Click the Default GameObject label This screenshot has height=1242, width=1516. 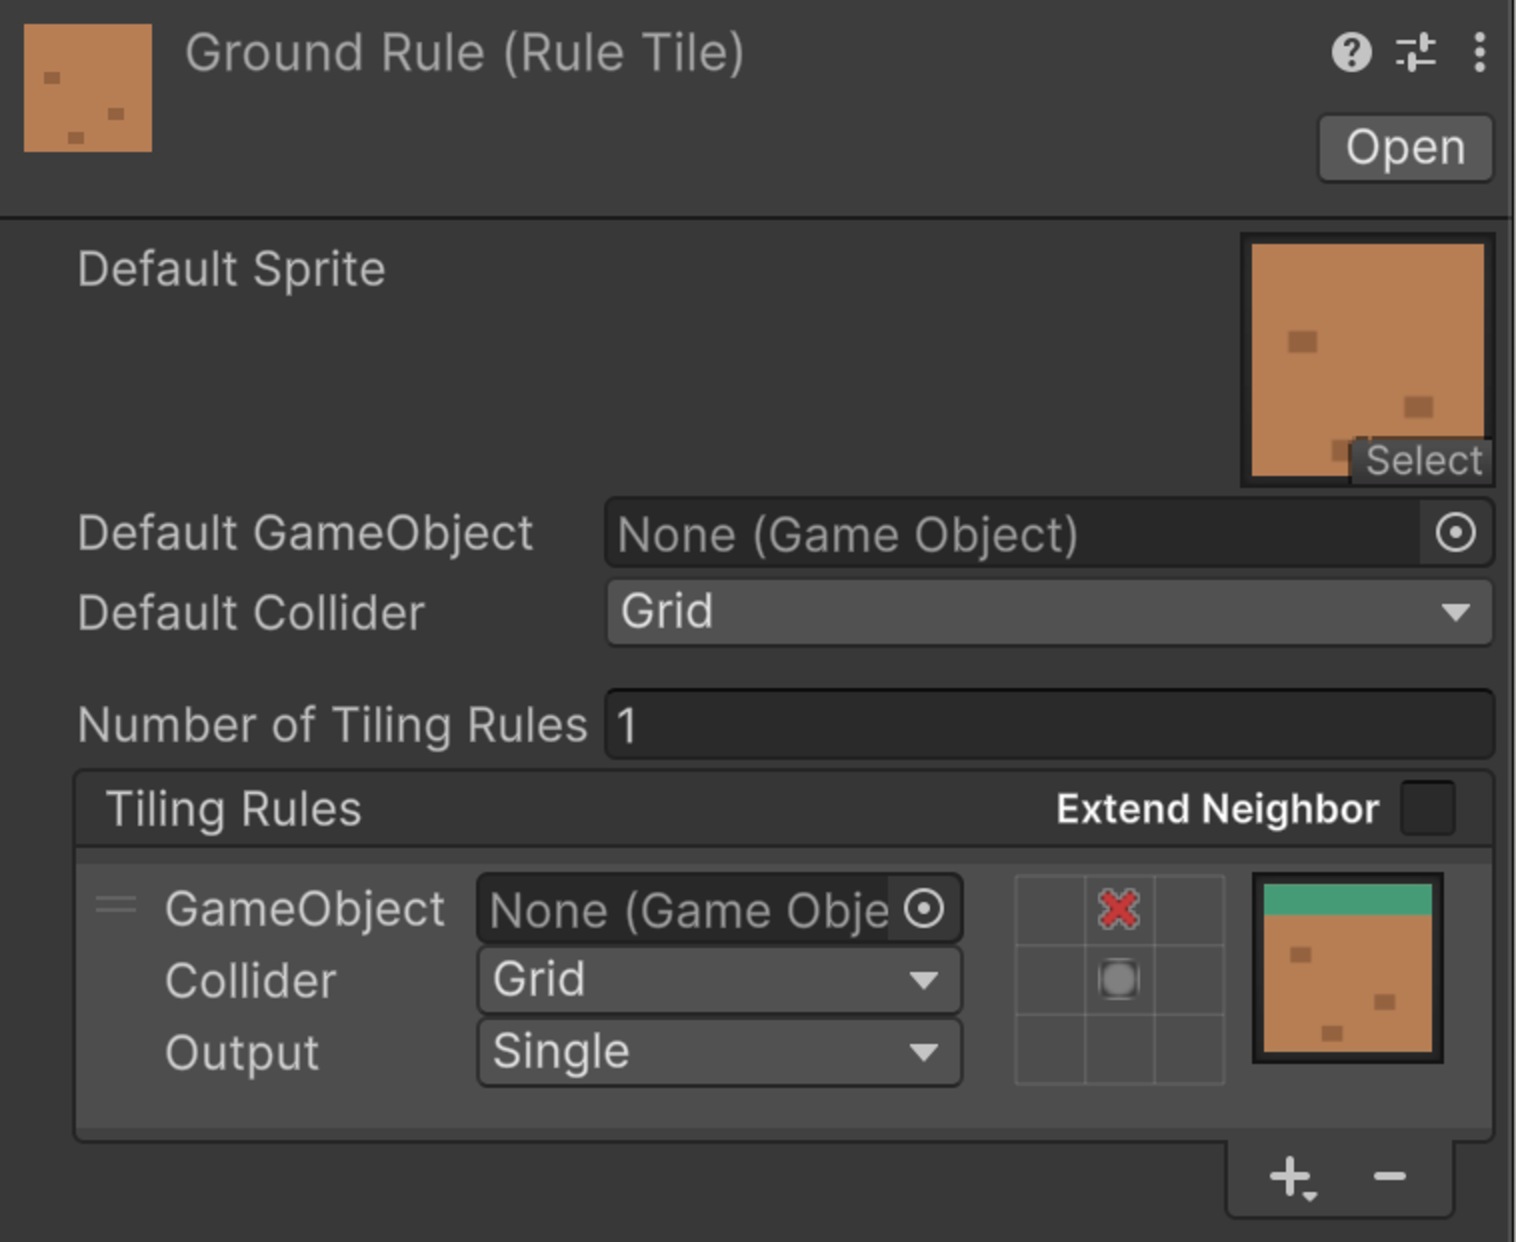coord(305,533)
